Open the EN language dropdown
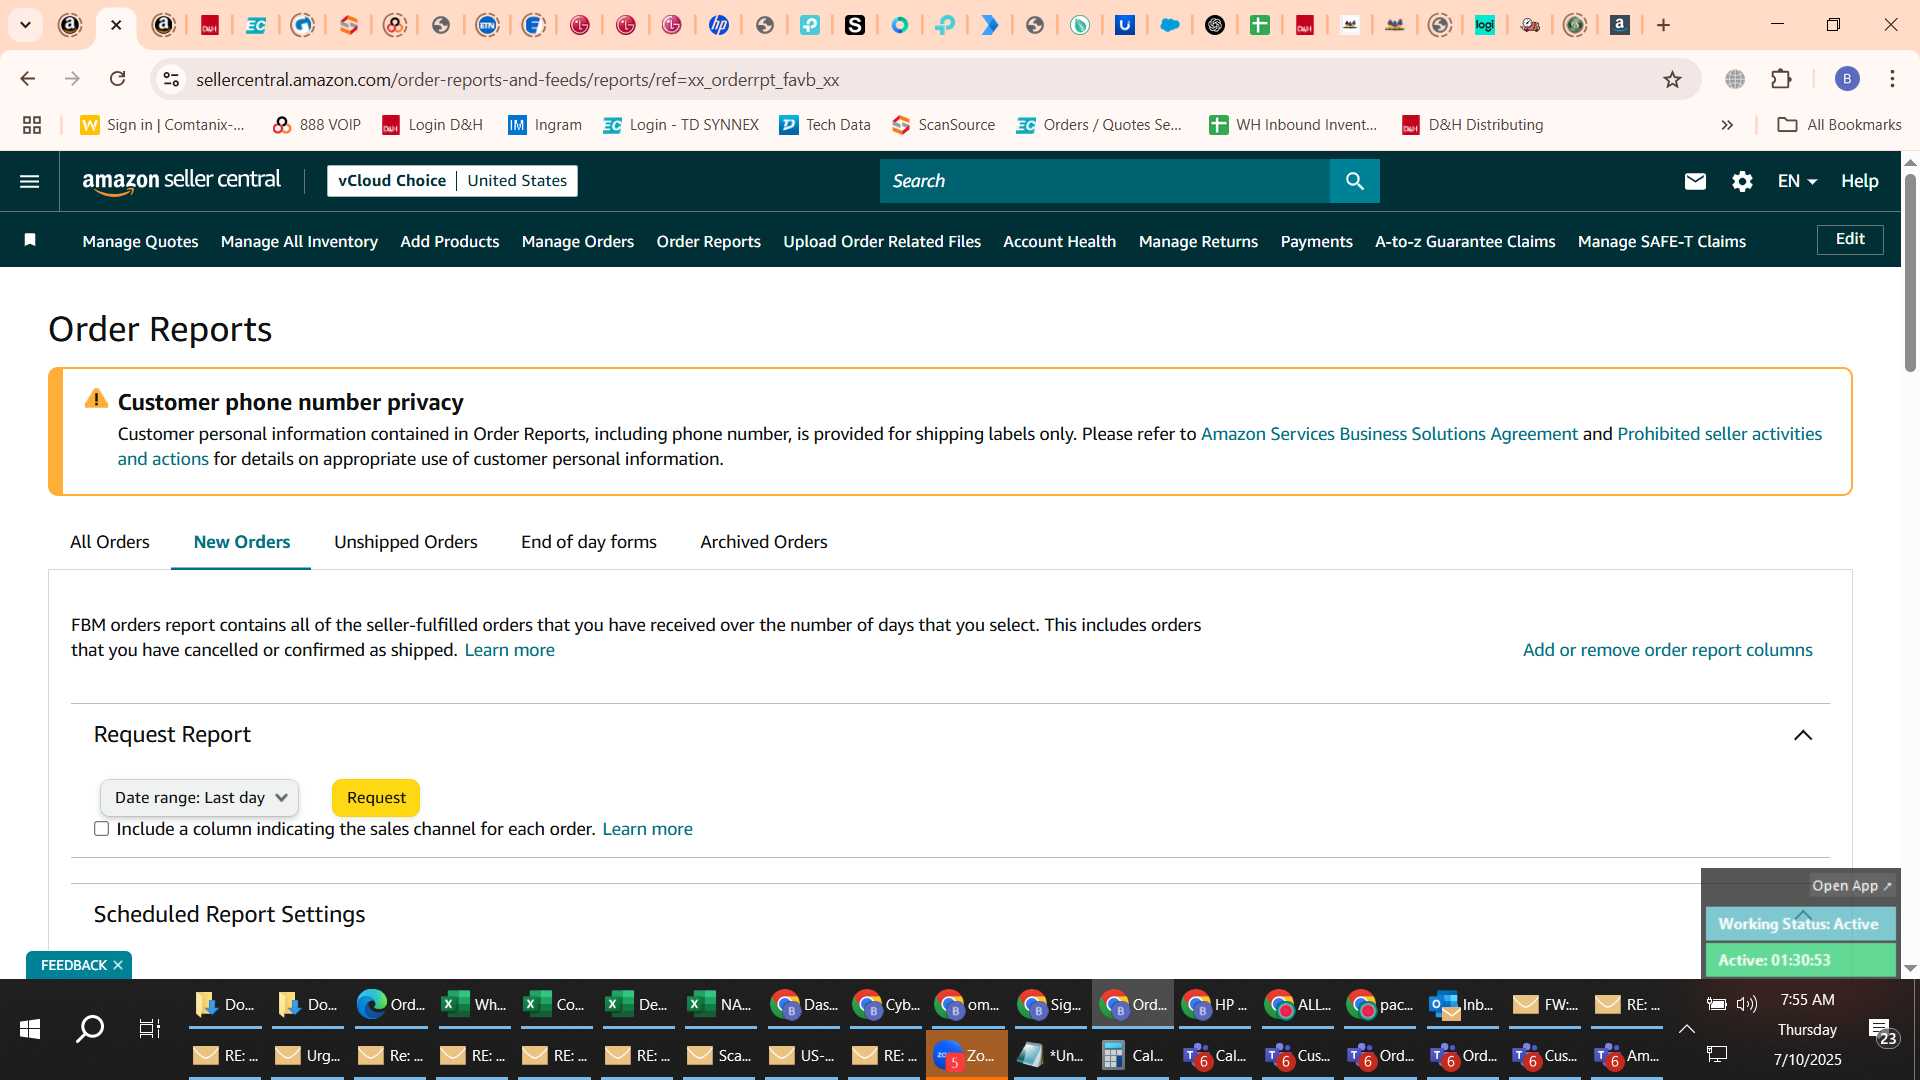Screen dimensions: 1920x1080 pyautogui.click(x=1797, y=181)
